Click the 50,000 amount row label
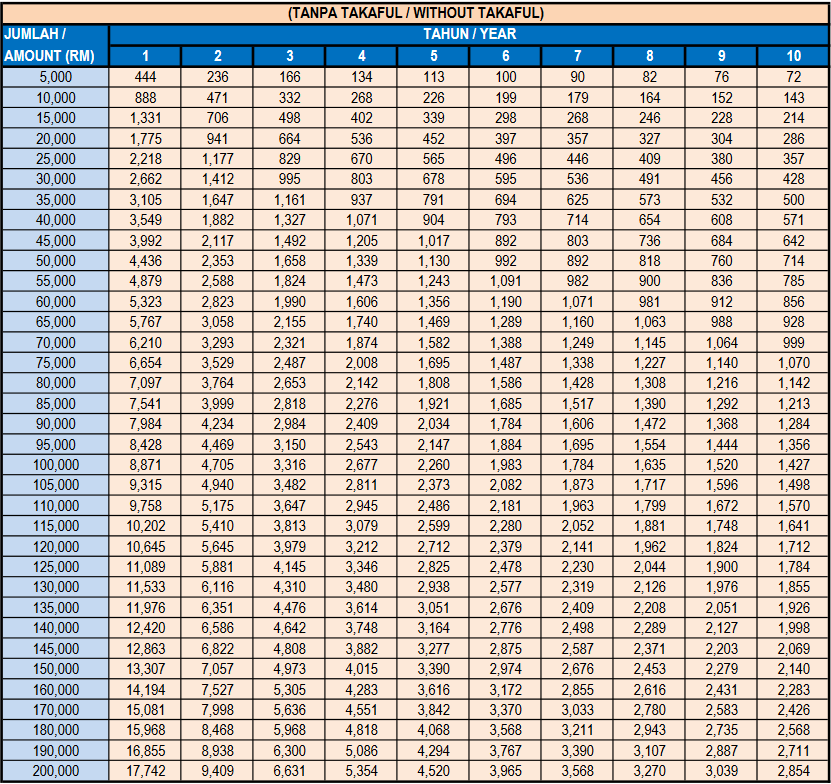 (55, 261)
